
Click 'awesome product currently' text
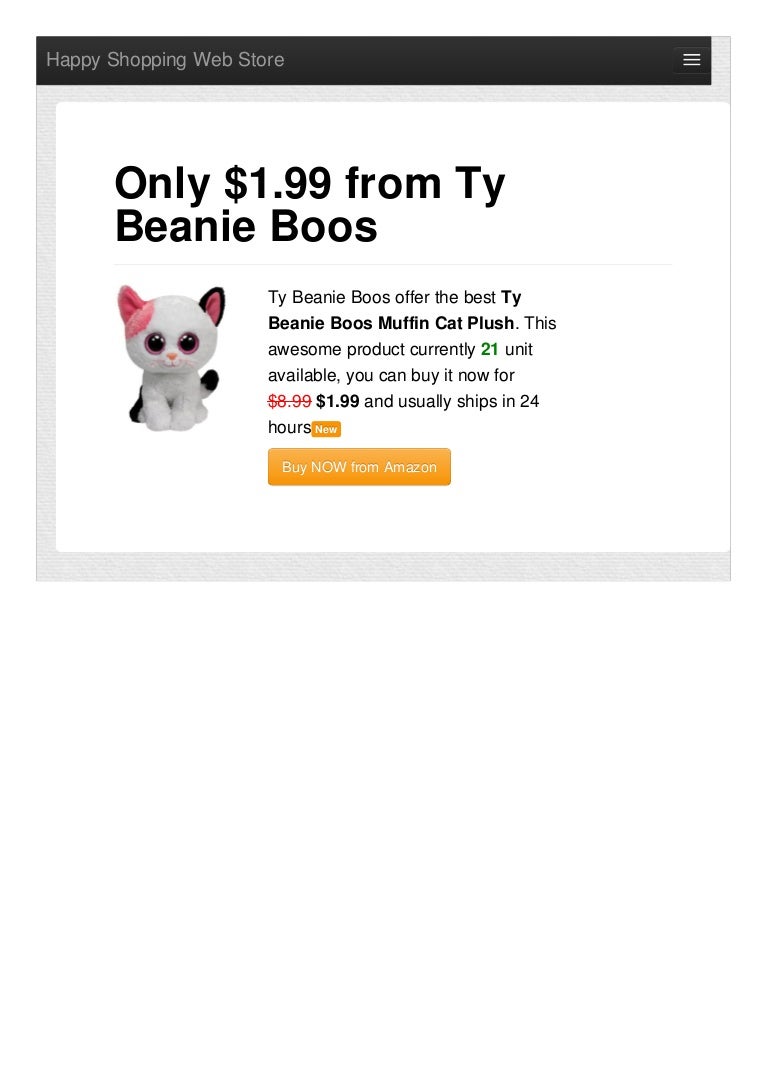click(372, 349)
